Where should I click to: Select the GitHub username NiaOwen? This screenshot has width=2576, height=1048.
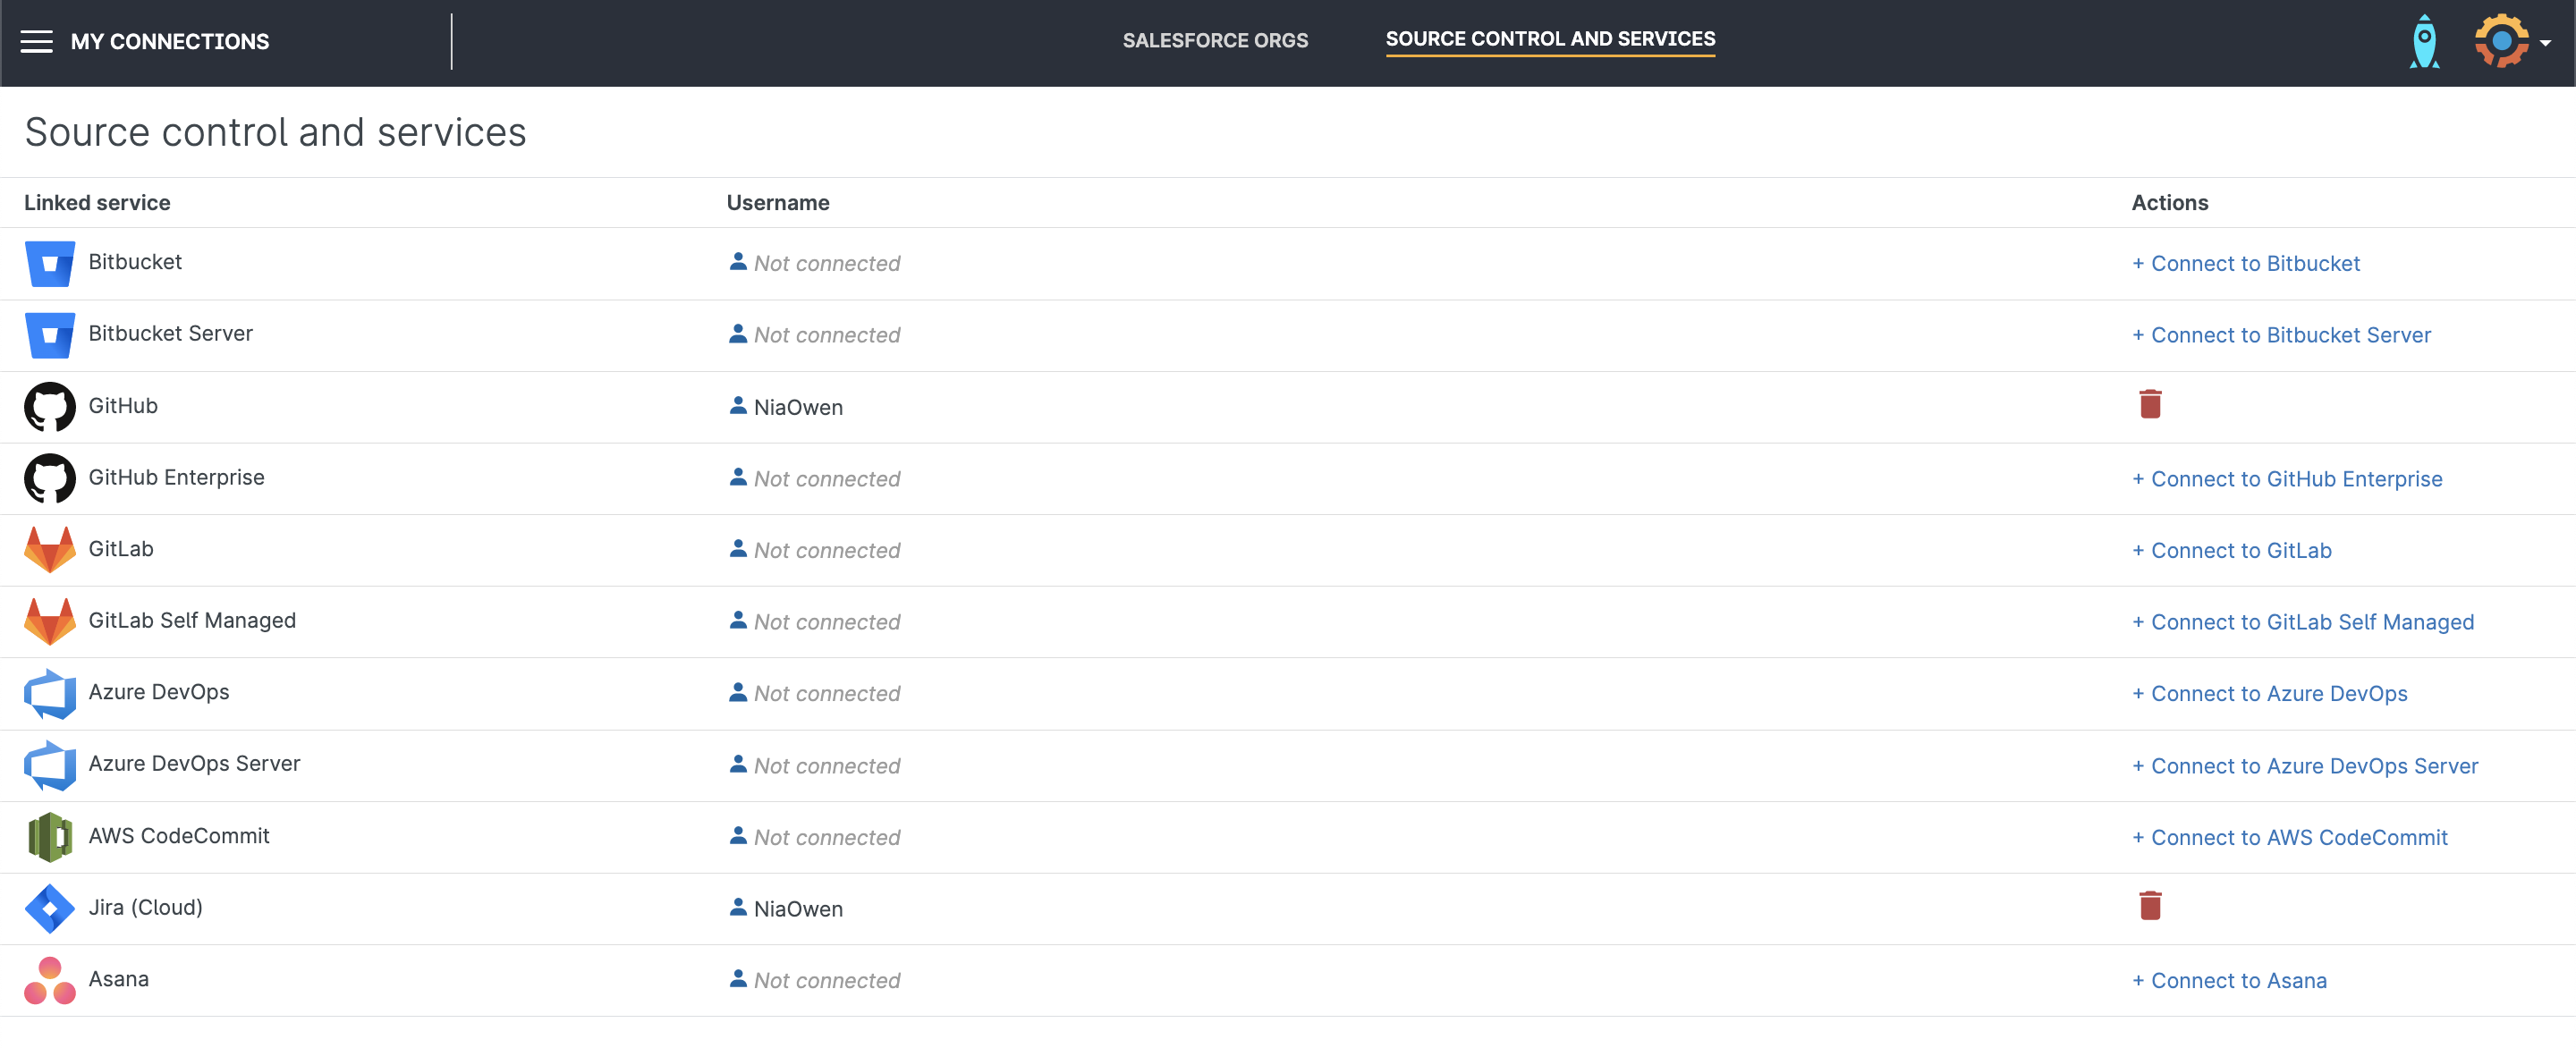click(798, 407)
